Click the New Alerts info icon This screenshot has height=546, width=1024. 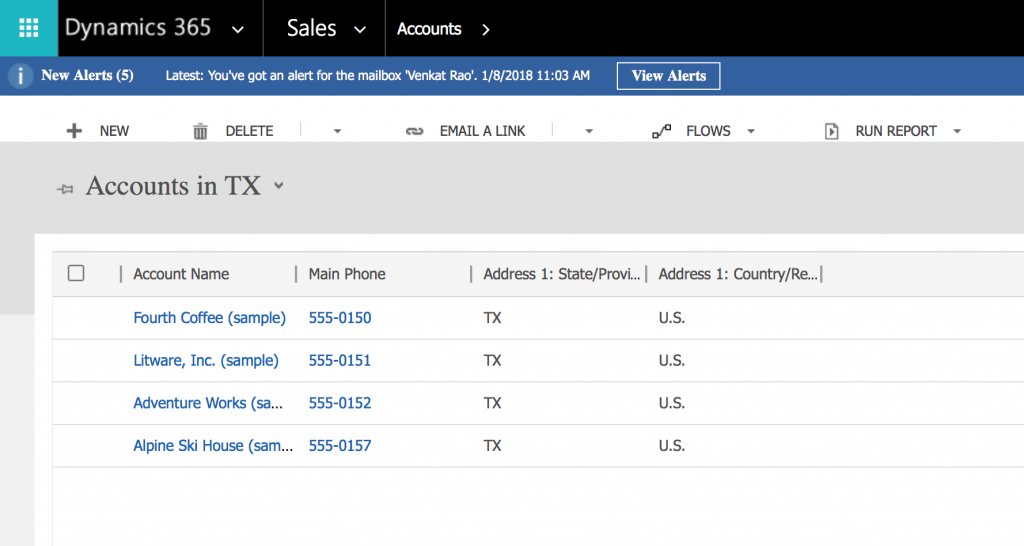tap(20, 76)
